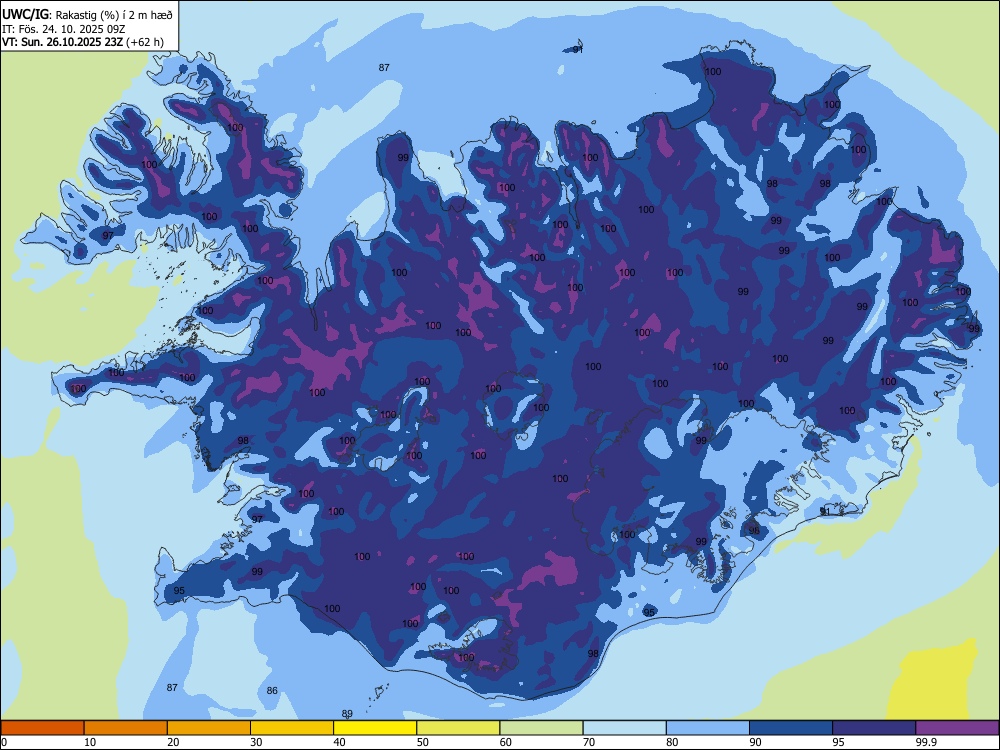Click the "60" tick label on the color scale
The width and height of the screenshot is (1000, 750).
(506, 742)
